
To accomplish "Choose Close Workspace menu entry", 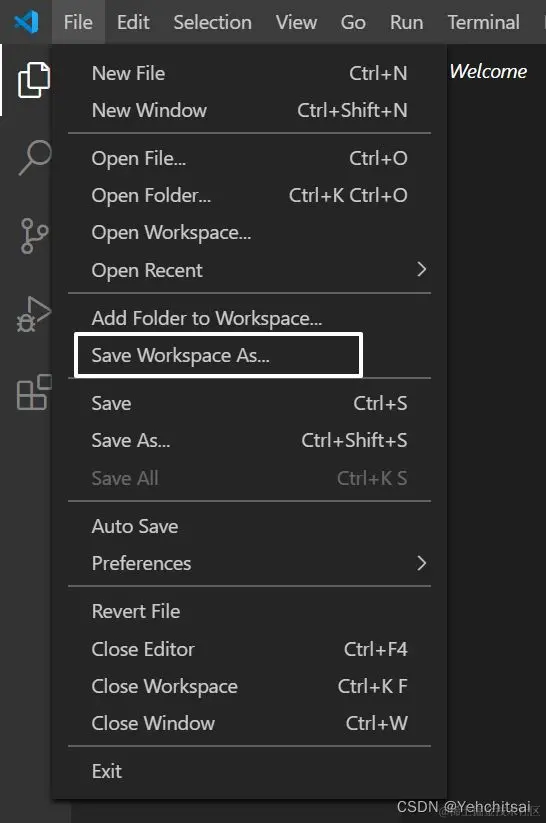I will (249, 687).
